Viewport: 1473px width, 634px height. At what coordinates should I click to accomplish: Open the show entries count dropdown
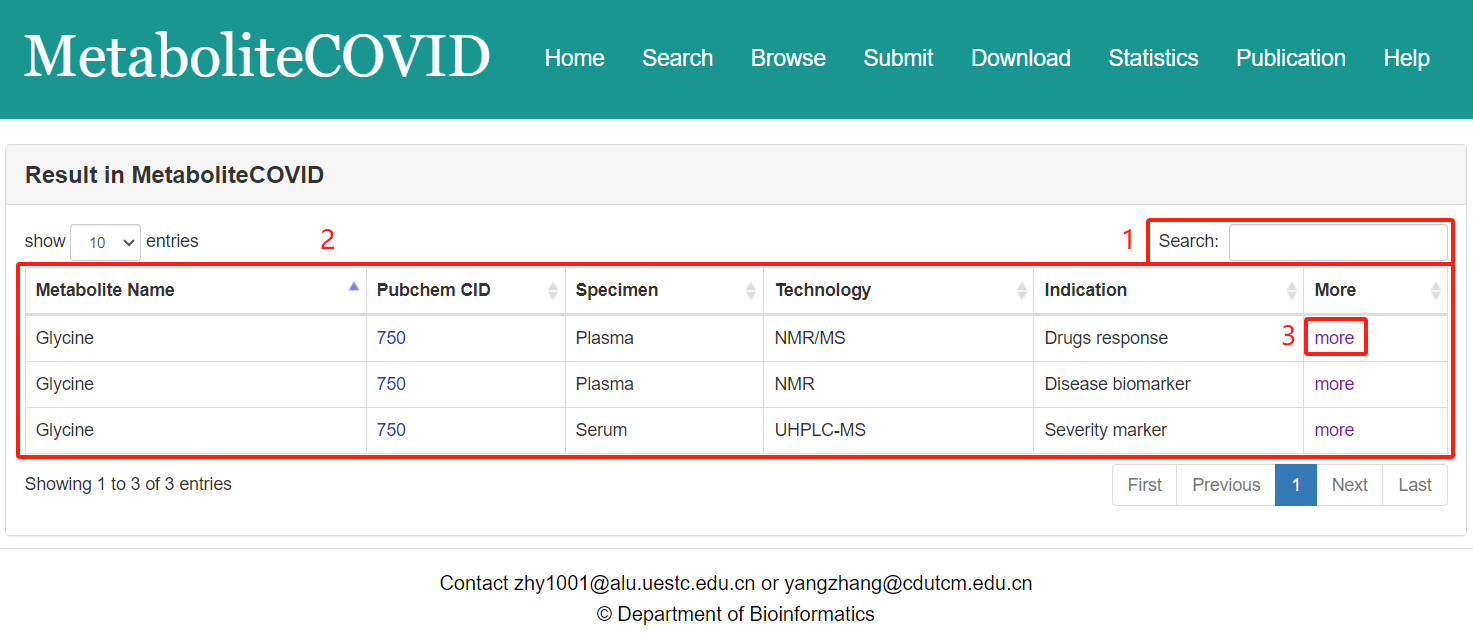coord(105,242)
